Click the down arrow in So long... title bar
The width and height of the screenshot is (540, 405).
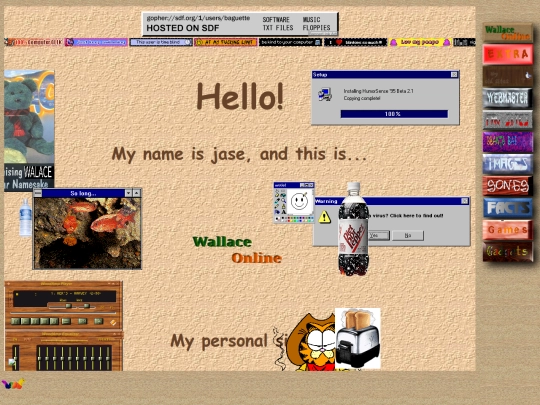[128, 193]
